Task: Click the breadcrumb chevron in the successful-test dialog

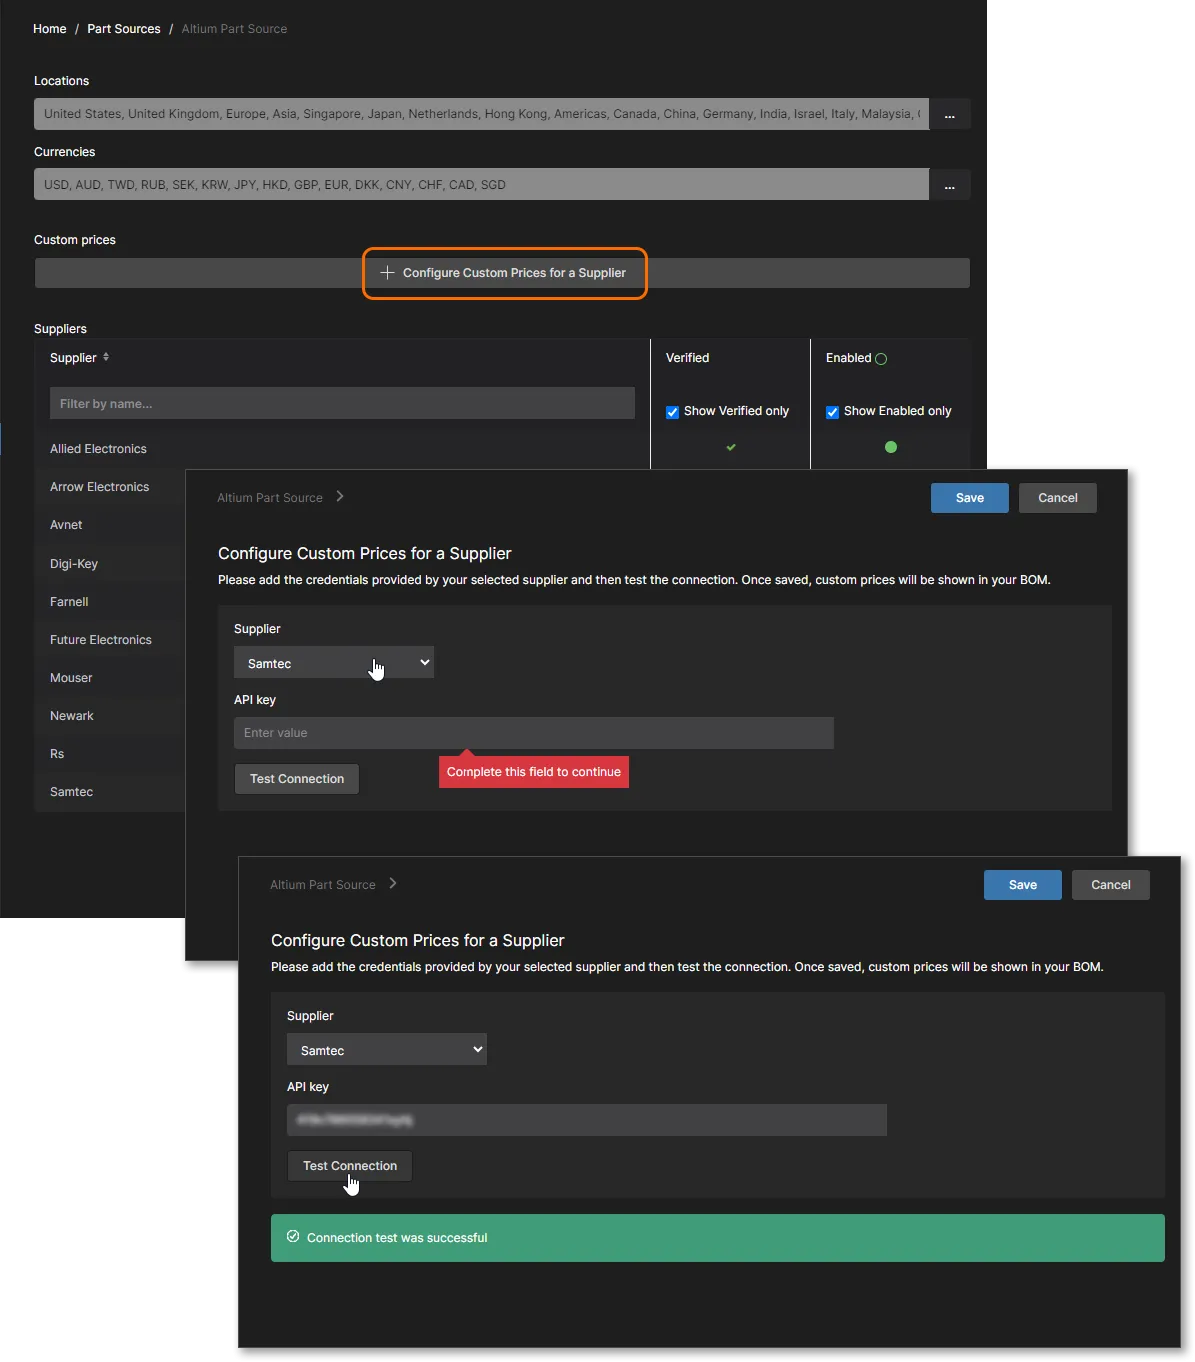Action: pos(393,883)
